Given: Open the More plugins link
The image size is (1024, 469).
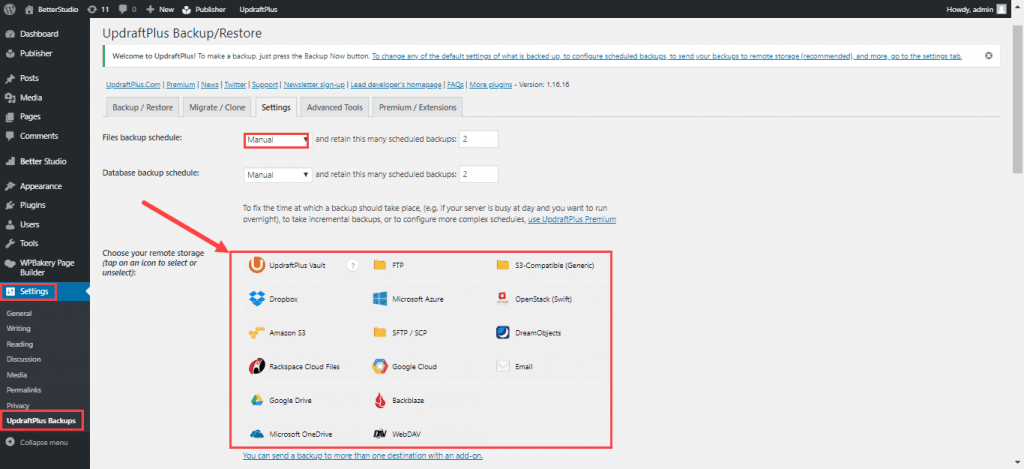Looking at the screenshot, I should click(490, 85).
